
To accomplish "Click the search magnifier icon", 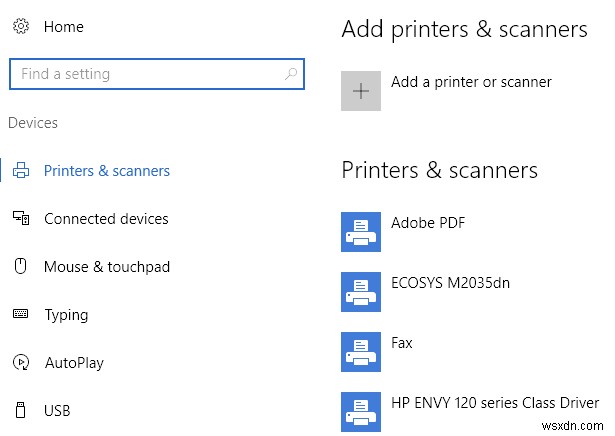I will (x=291, y=74).
